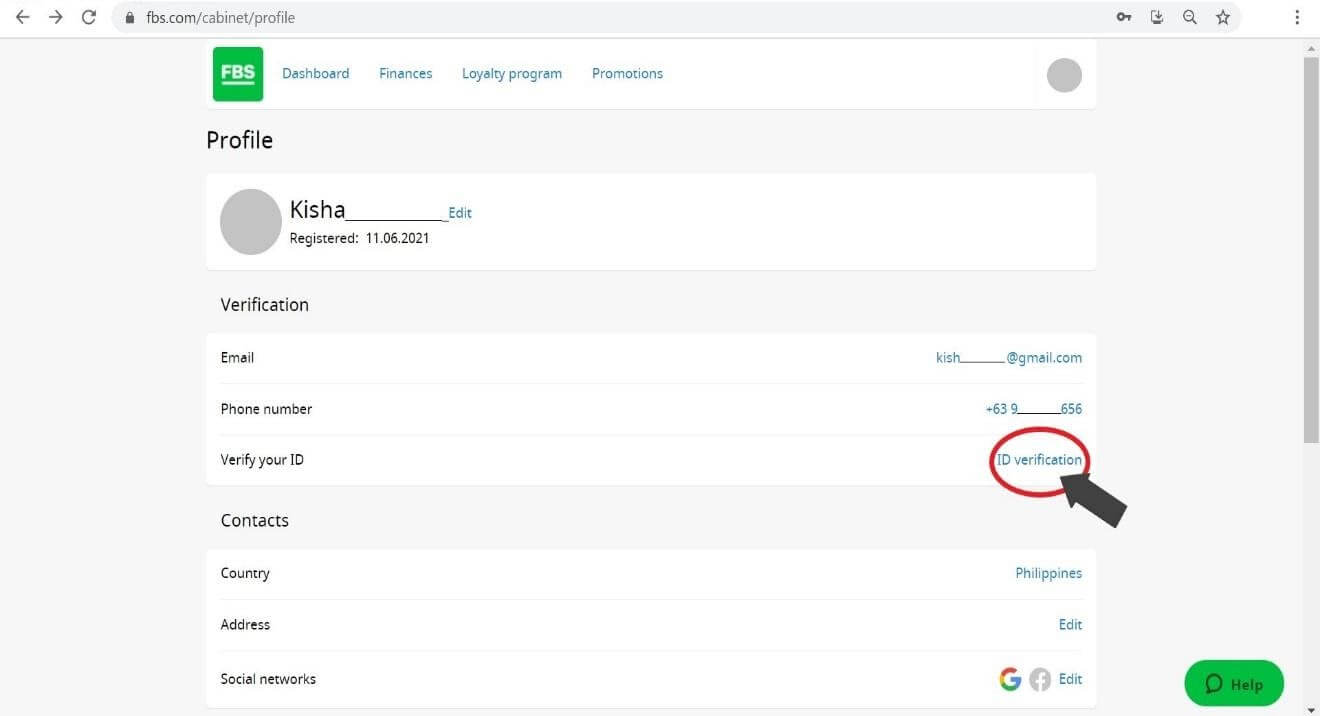Screen dimensions: 1320x716
Task: Click the back navigation arrow
Action: tap(22, 17)
